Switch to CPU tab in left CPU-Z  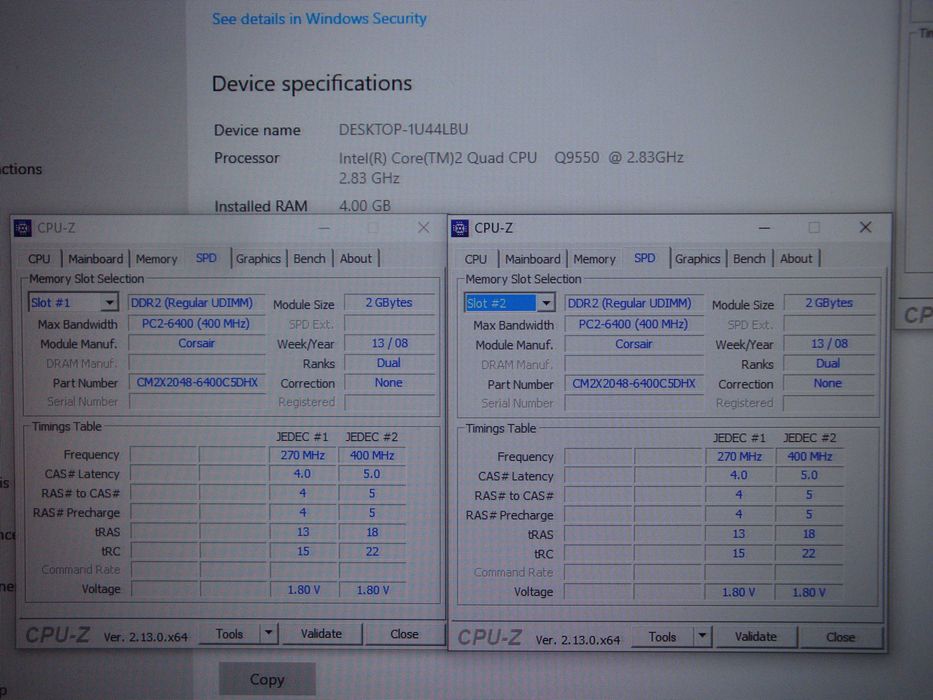point(39,259)
